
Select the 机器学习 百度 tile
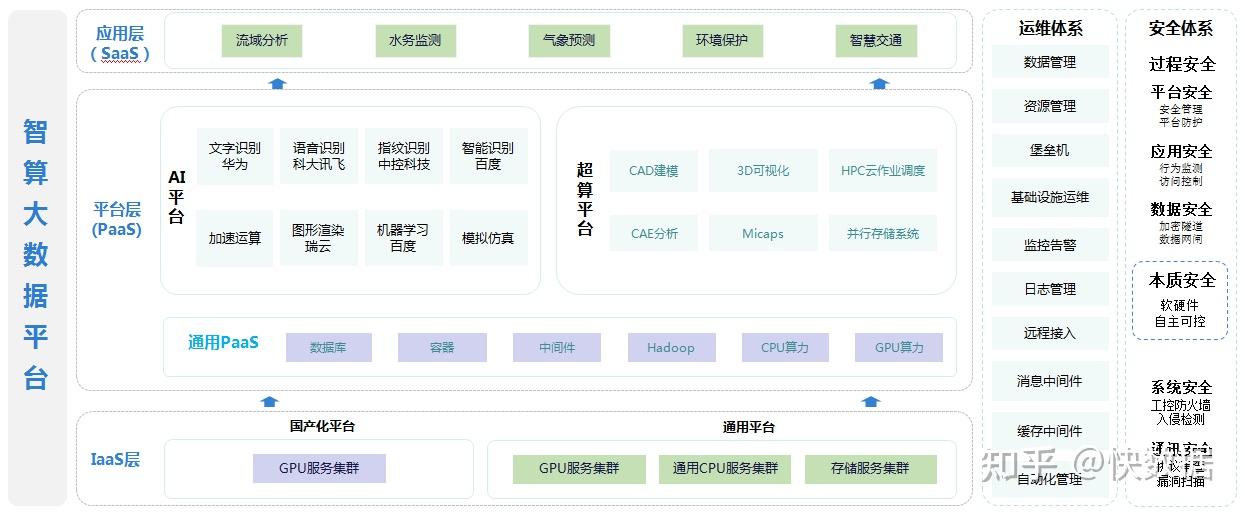click(x=404, y=238)
